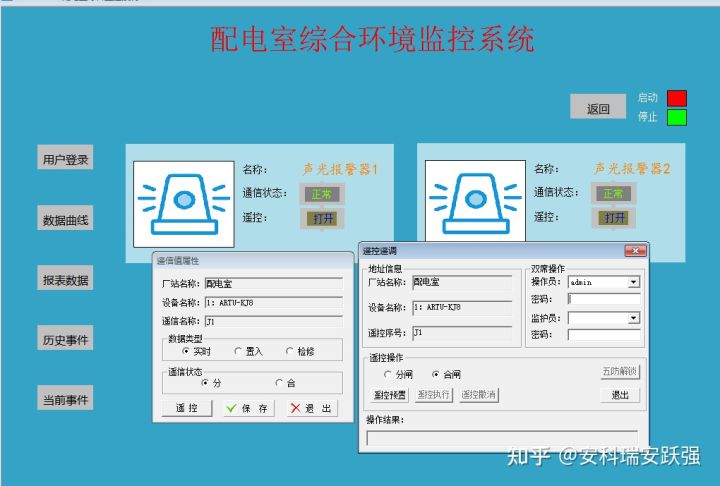The image size is (720, 486).
Task: Click the red 启动 indicator square
Action: pyautogui.click(x=677, y=98)
